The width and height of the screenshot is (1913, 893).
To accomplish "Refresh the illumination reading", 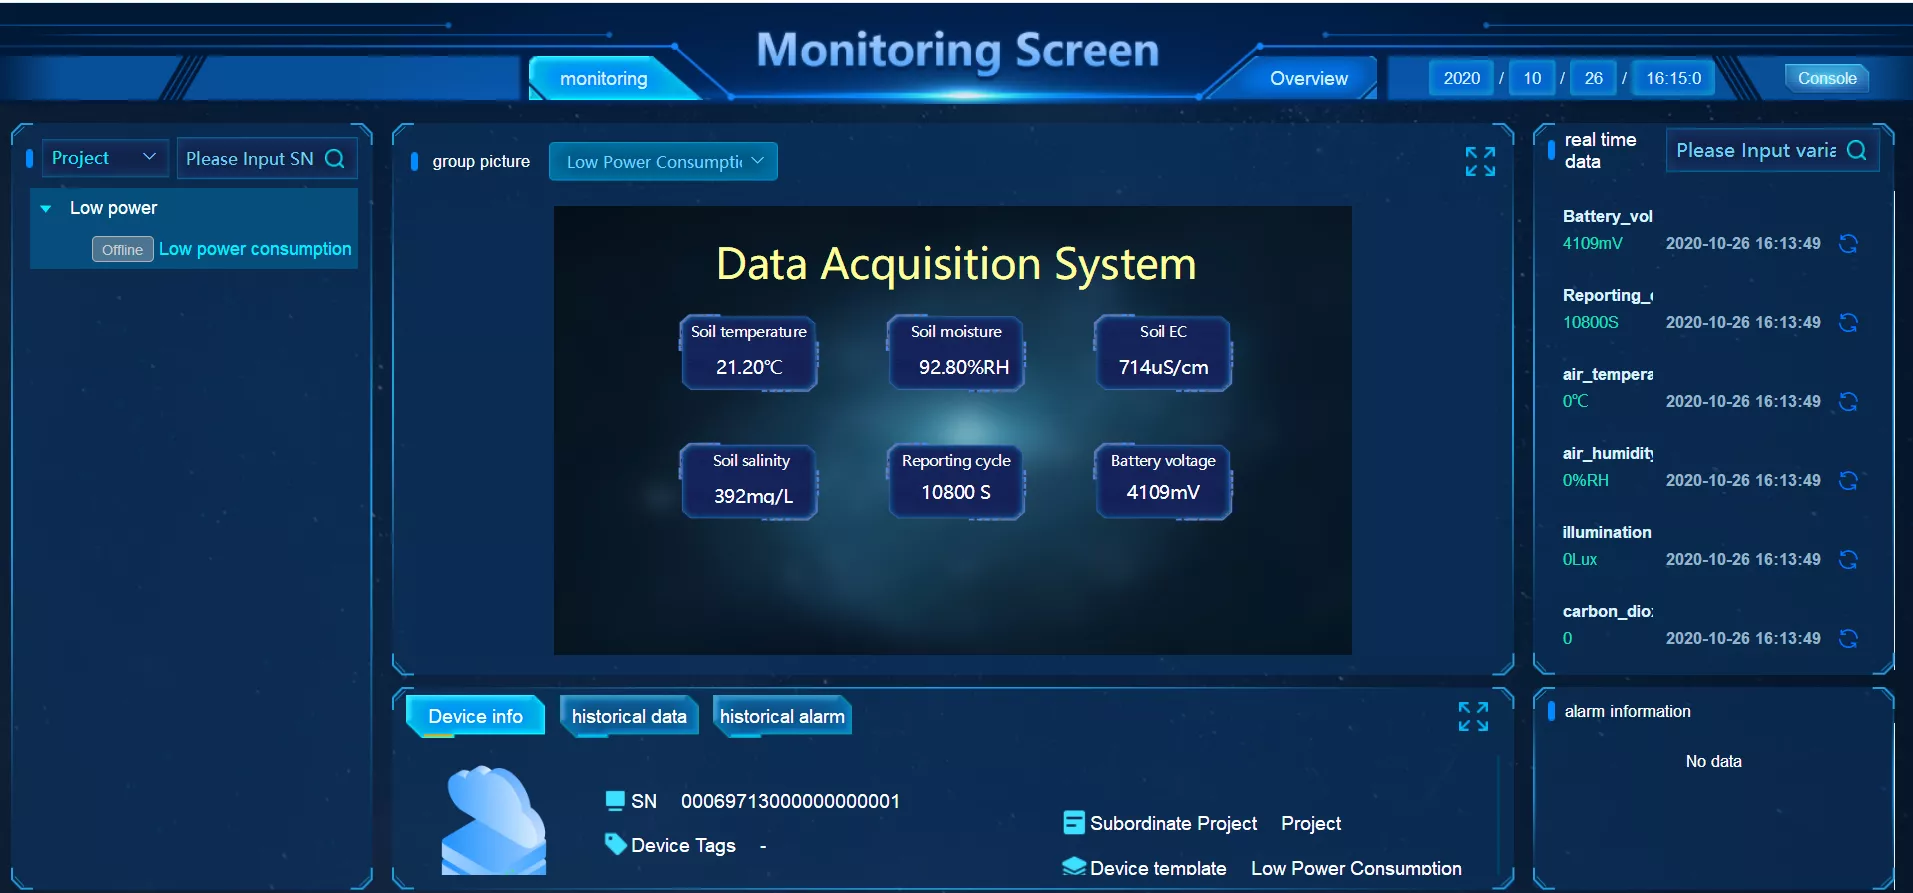I will (x=1848, y=559).
